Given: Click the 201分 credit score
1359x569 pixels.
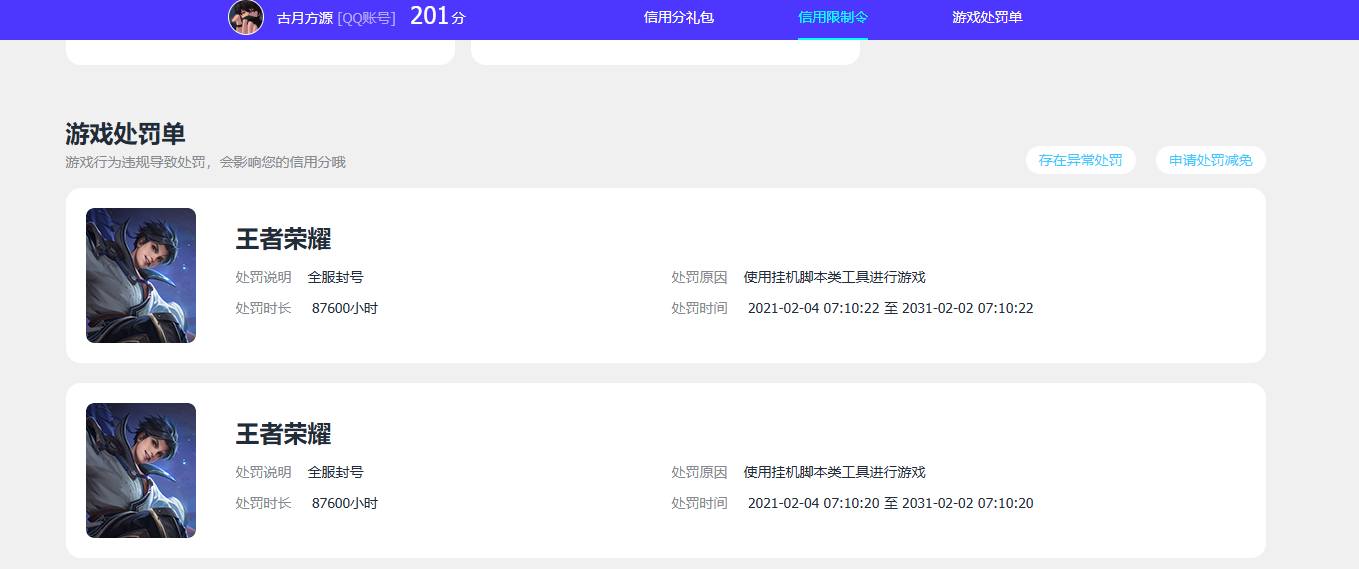Looking at the screenshot, I should click(x=438, y=16).
